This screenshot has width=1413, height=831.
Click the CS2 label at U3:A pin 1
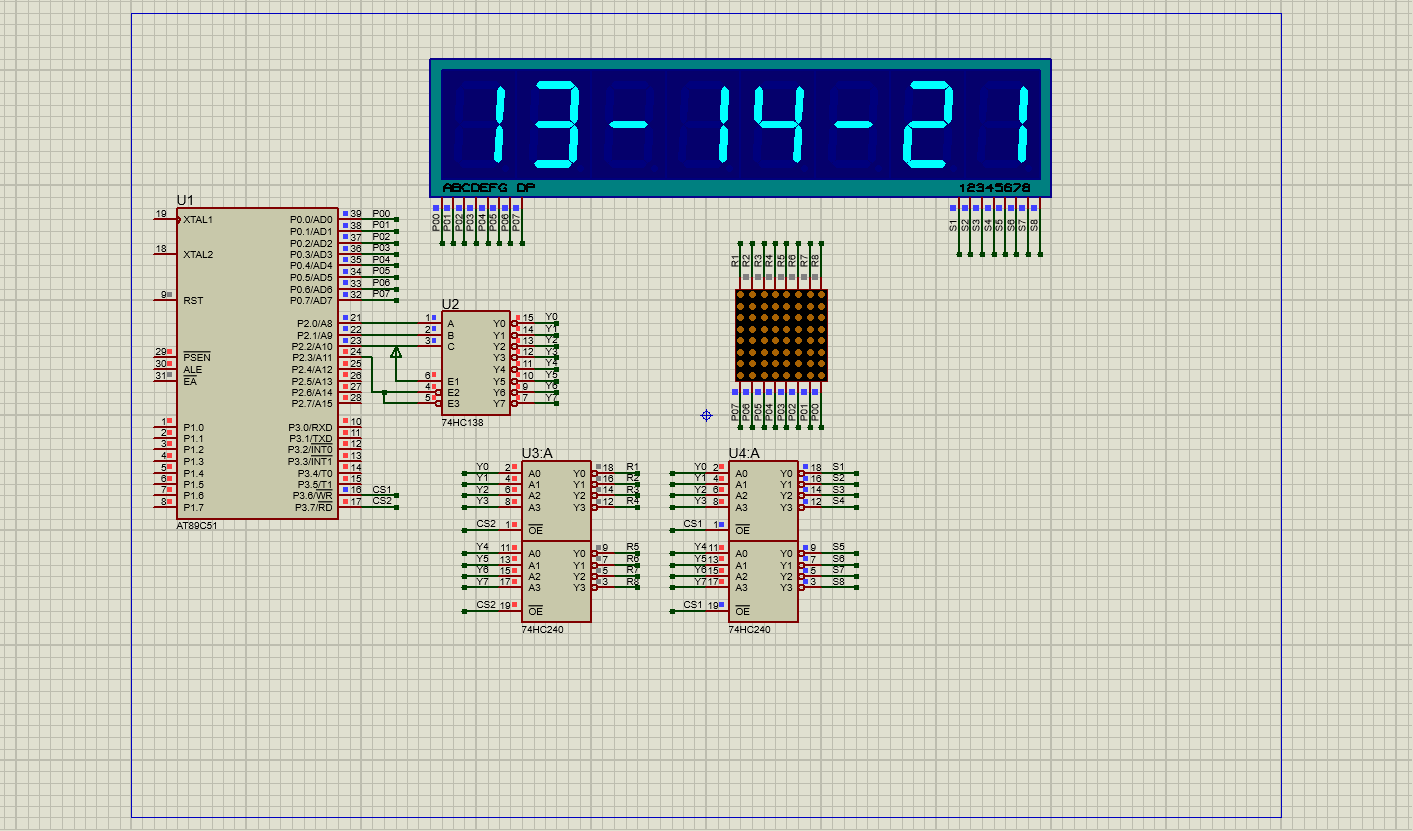coord(486,523)
